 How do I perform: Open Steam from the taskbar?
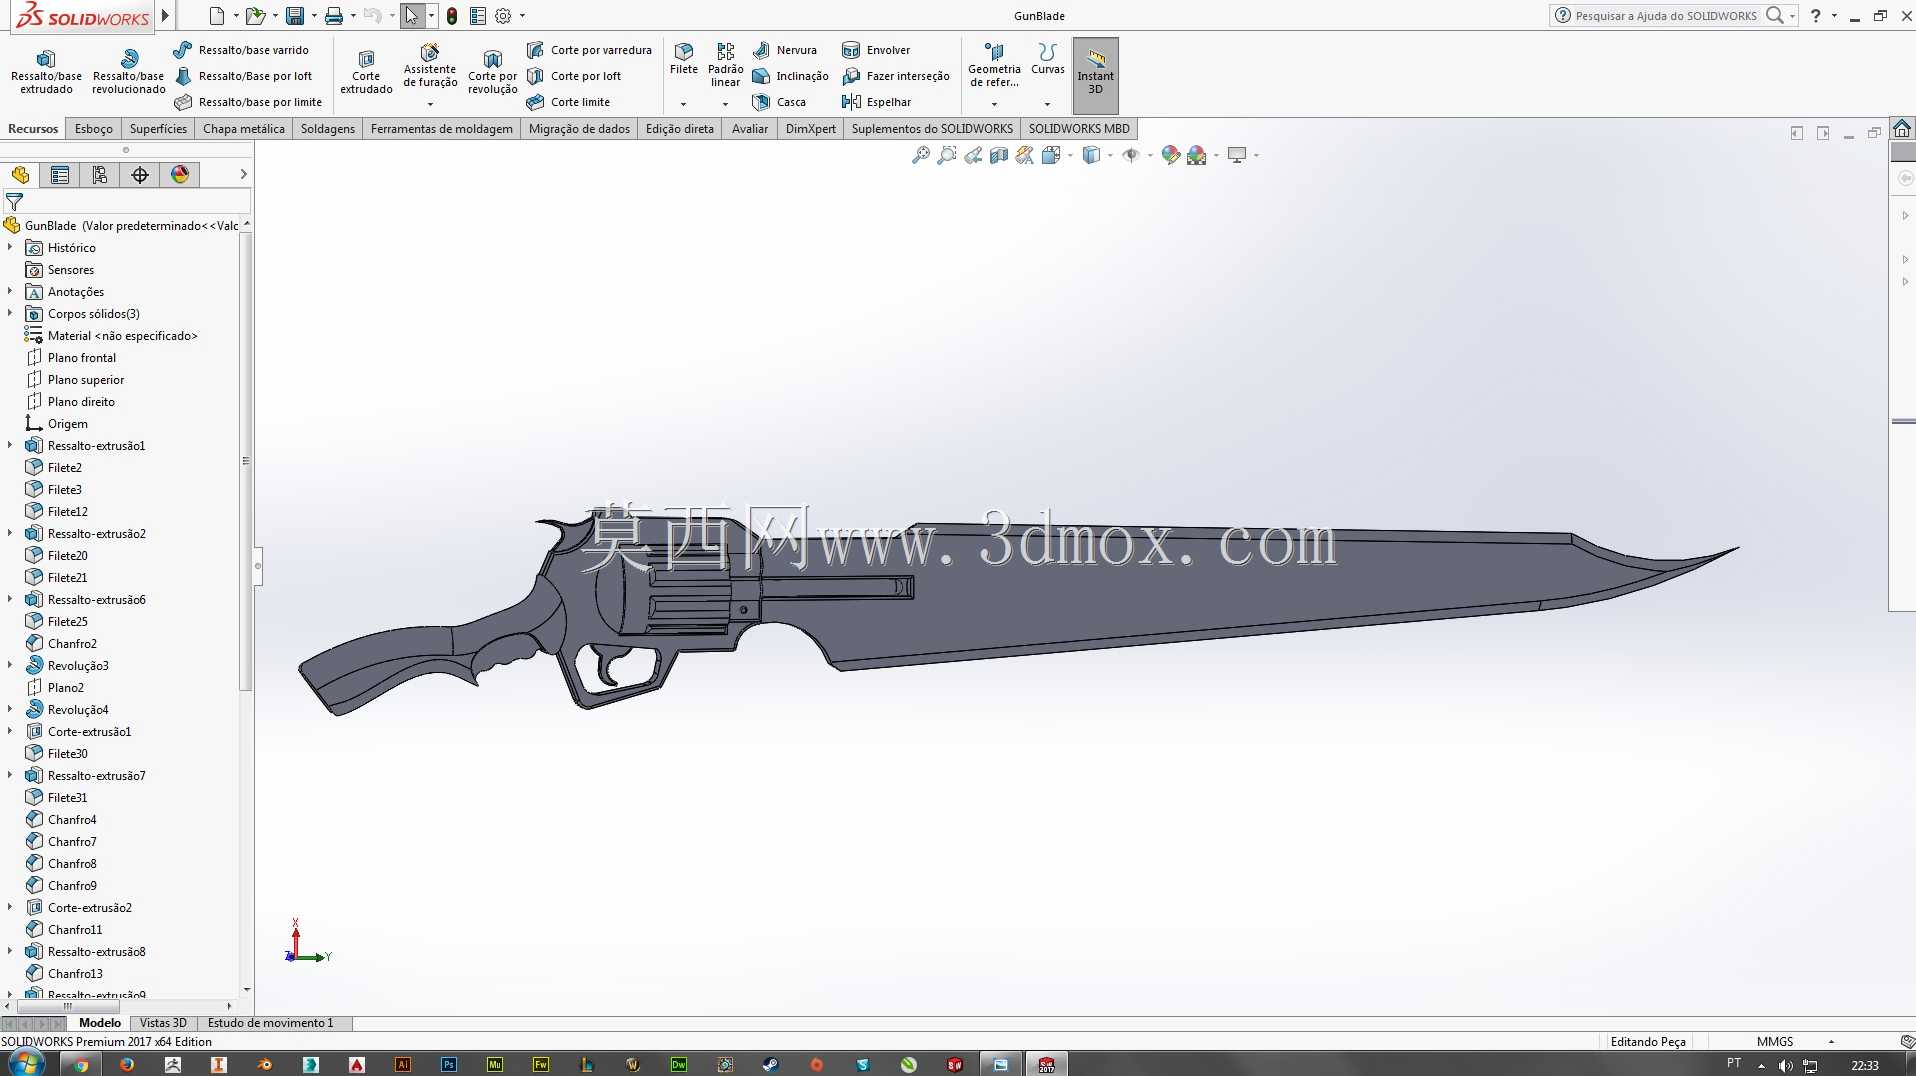tap(771, 1064)
